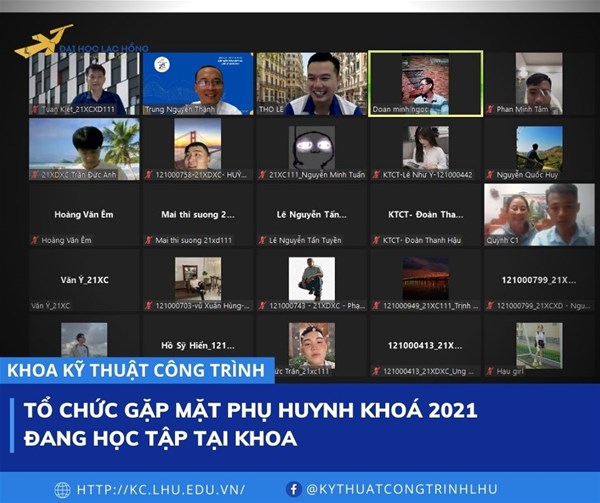
Task: Select the Hồ Sỹ Hiển participant tile
Action: 197,345
